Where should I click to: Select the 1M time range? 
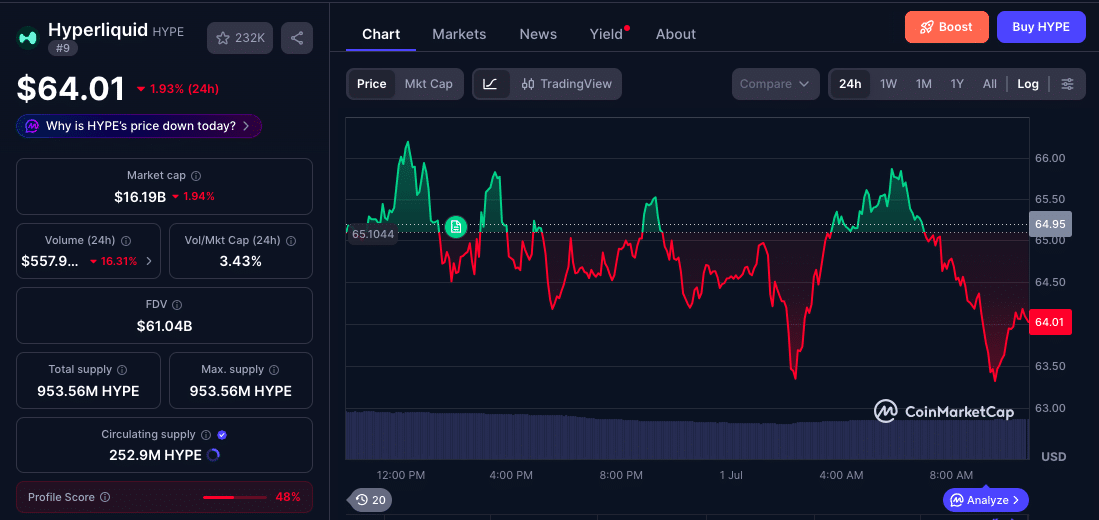(923, 84)
